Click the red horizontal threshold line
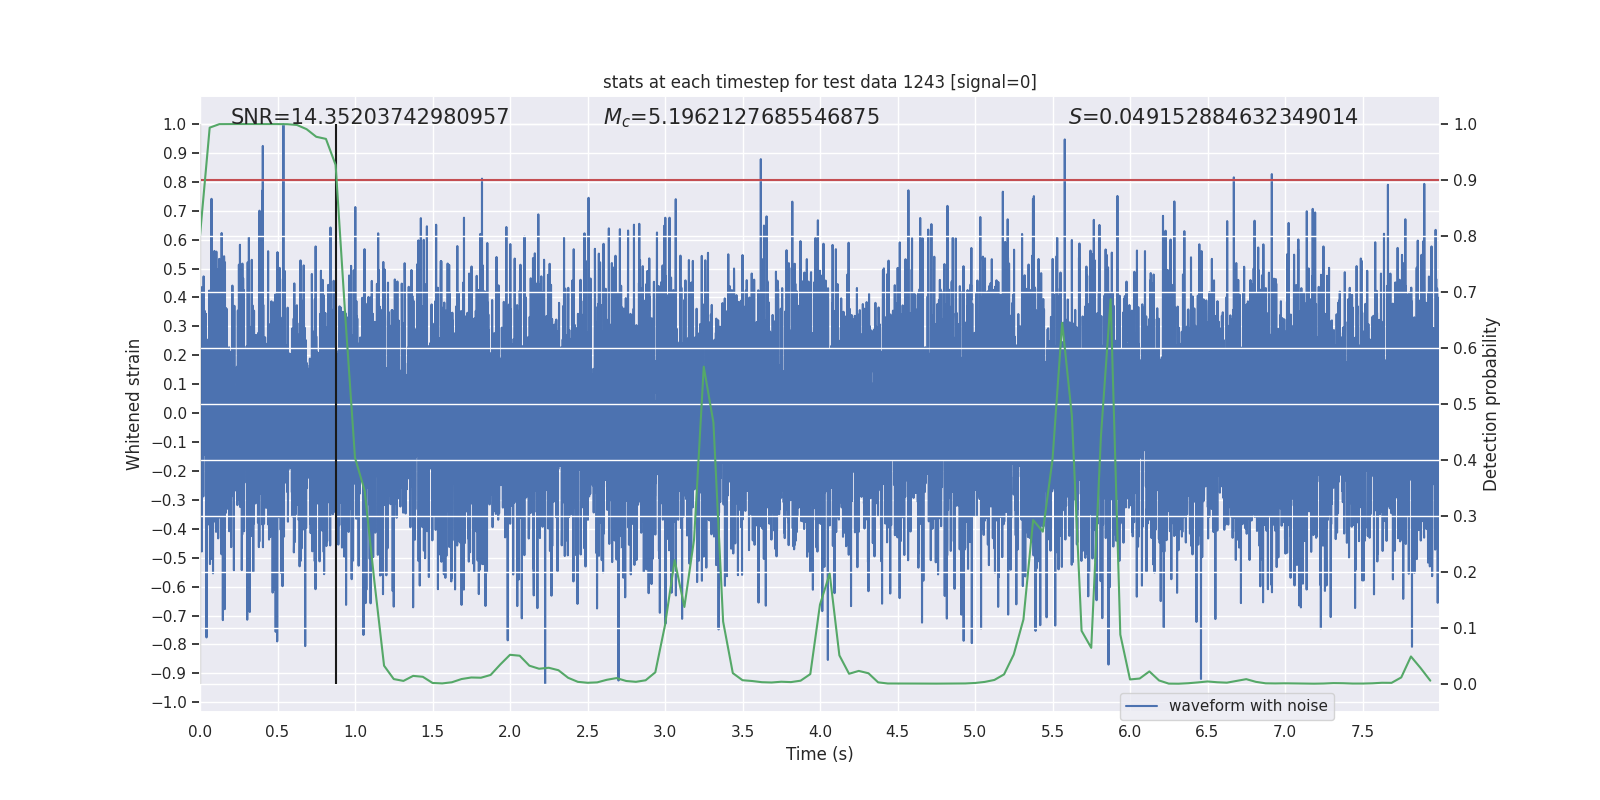This screenshot has height=800, width=1600. pos(820,181)
